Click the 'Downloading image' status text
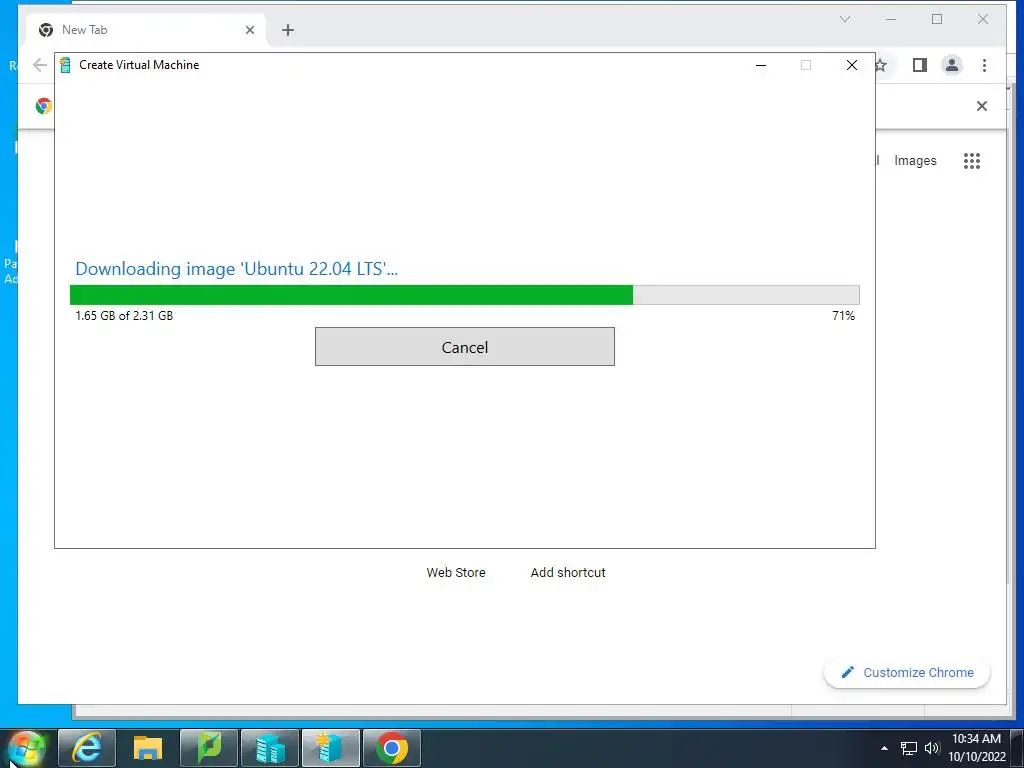The image size is (1024, 768). [x=236, y=269]
